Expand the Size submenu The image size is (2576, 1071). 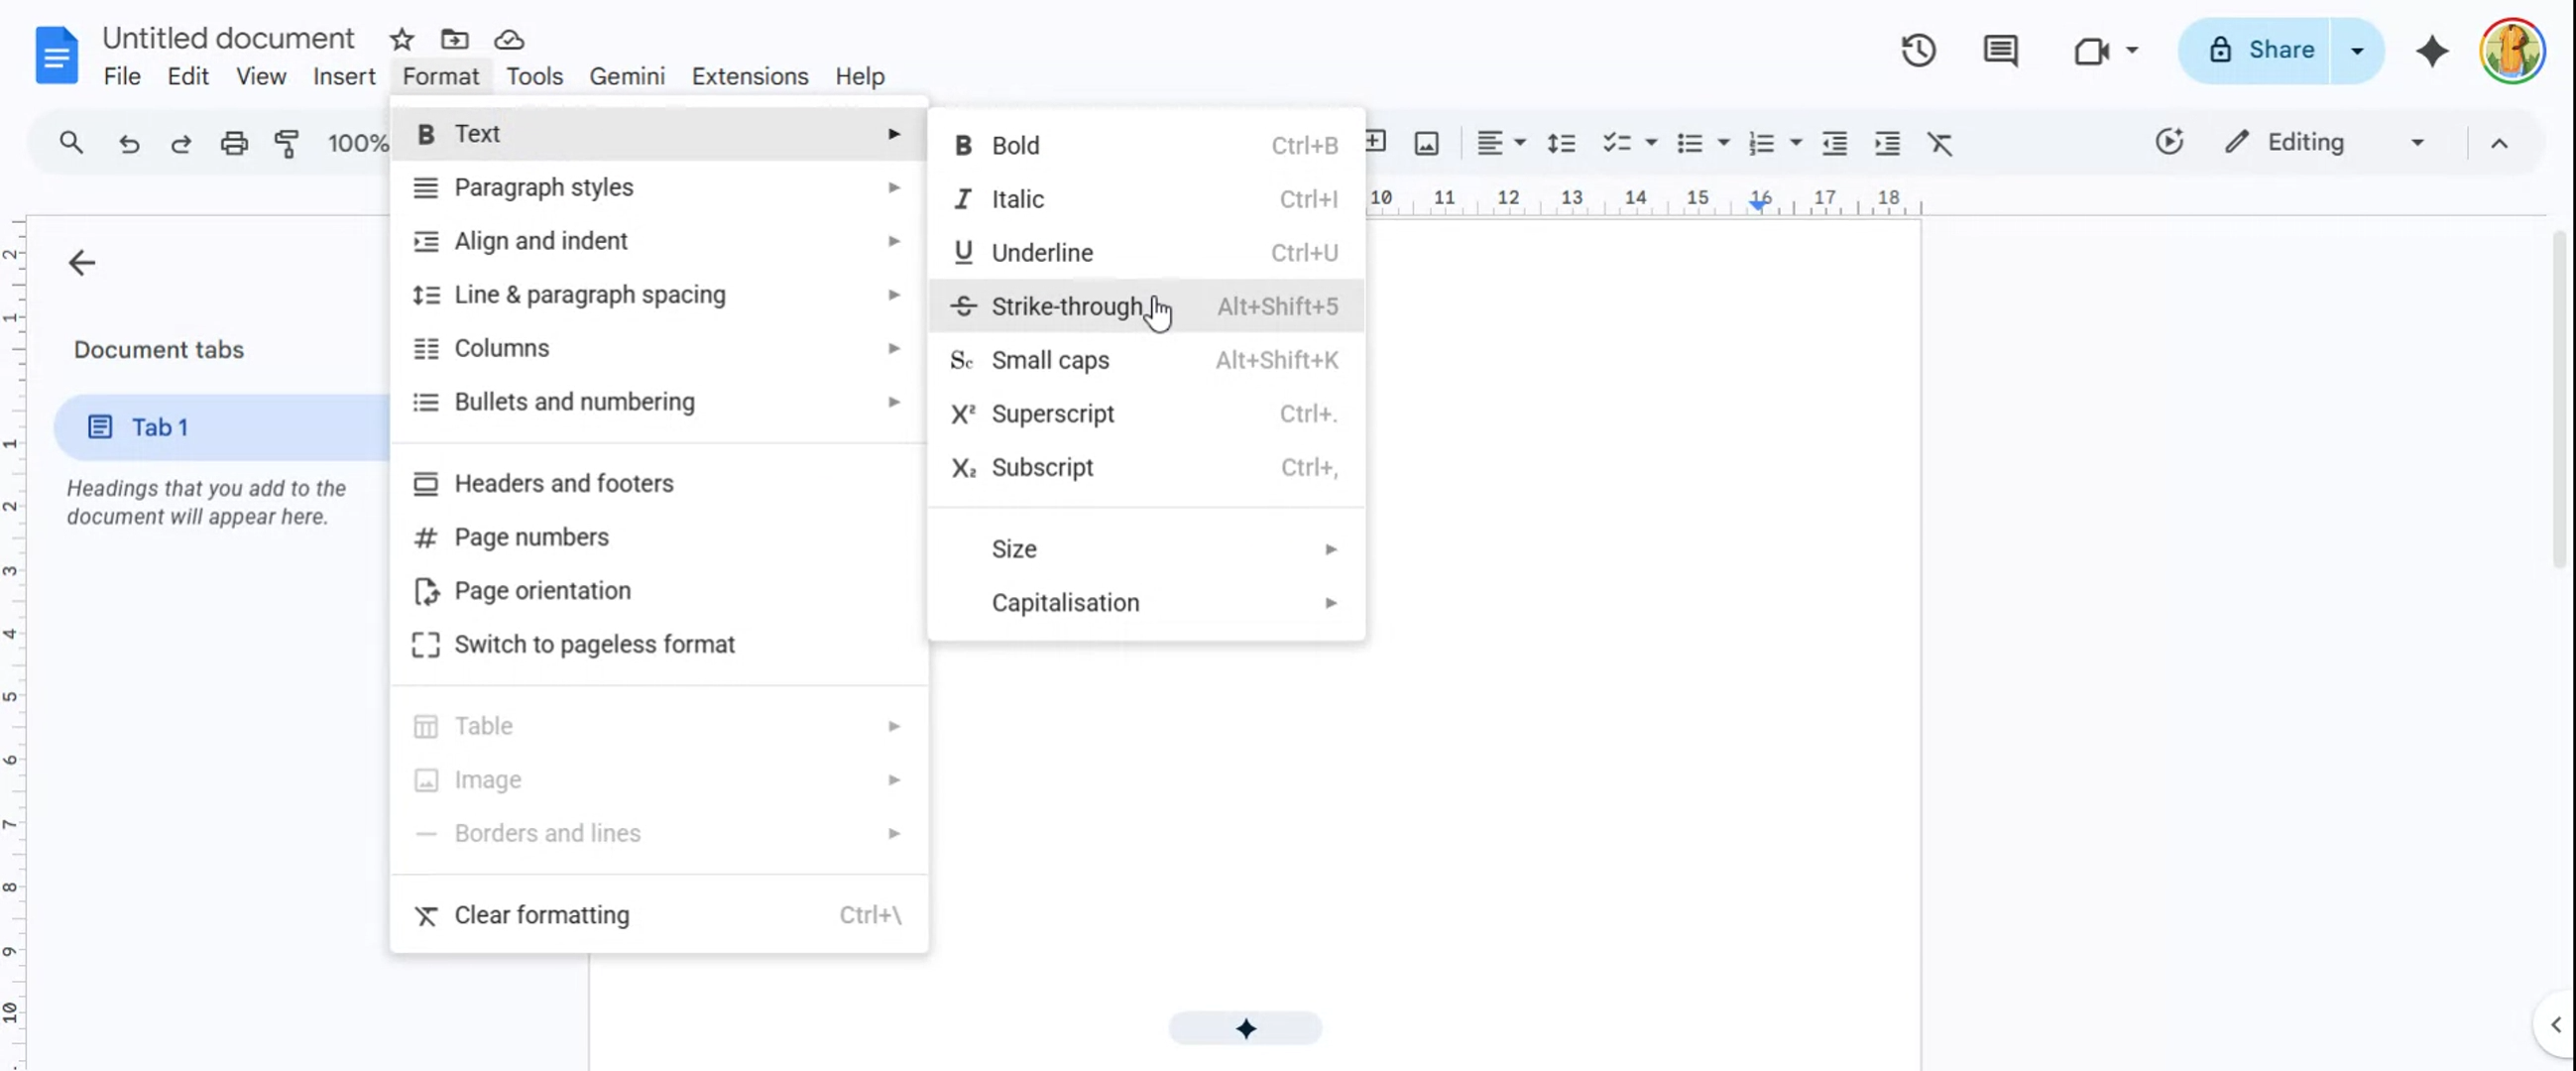pyautogui.click(x=1146, y=549)
